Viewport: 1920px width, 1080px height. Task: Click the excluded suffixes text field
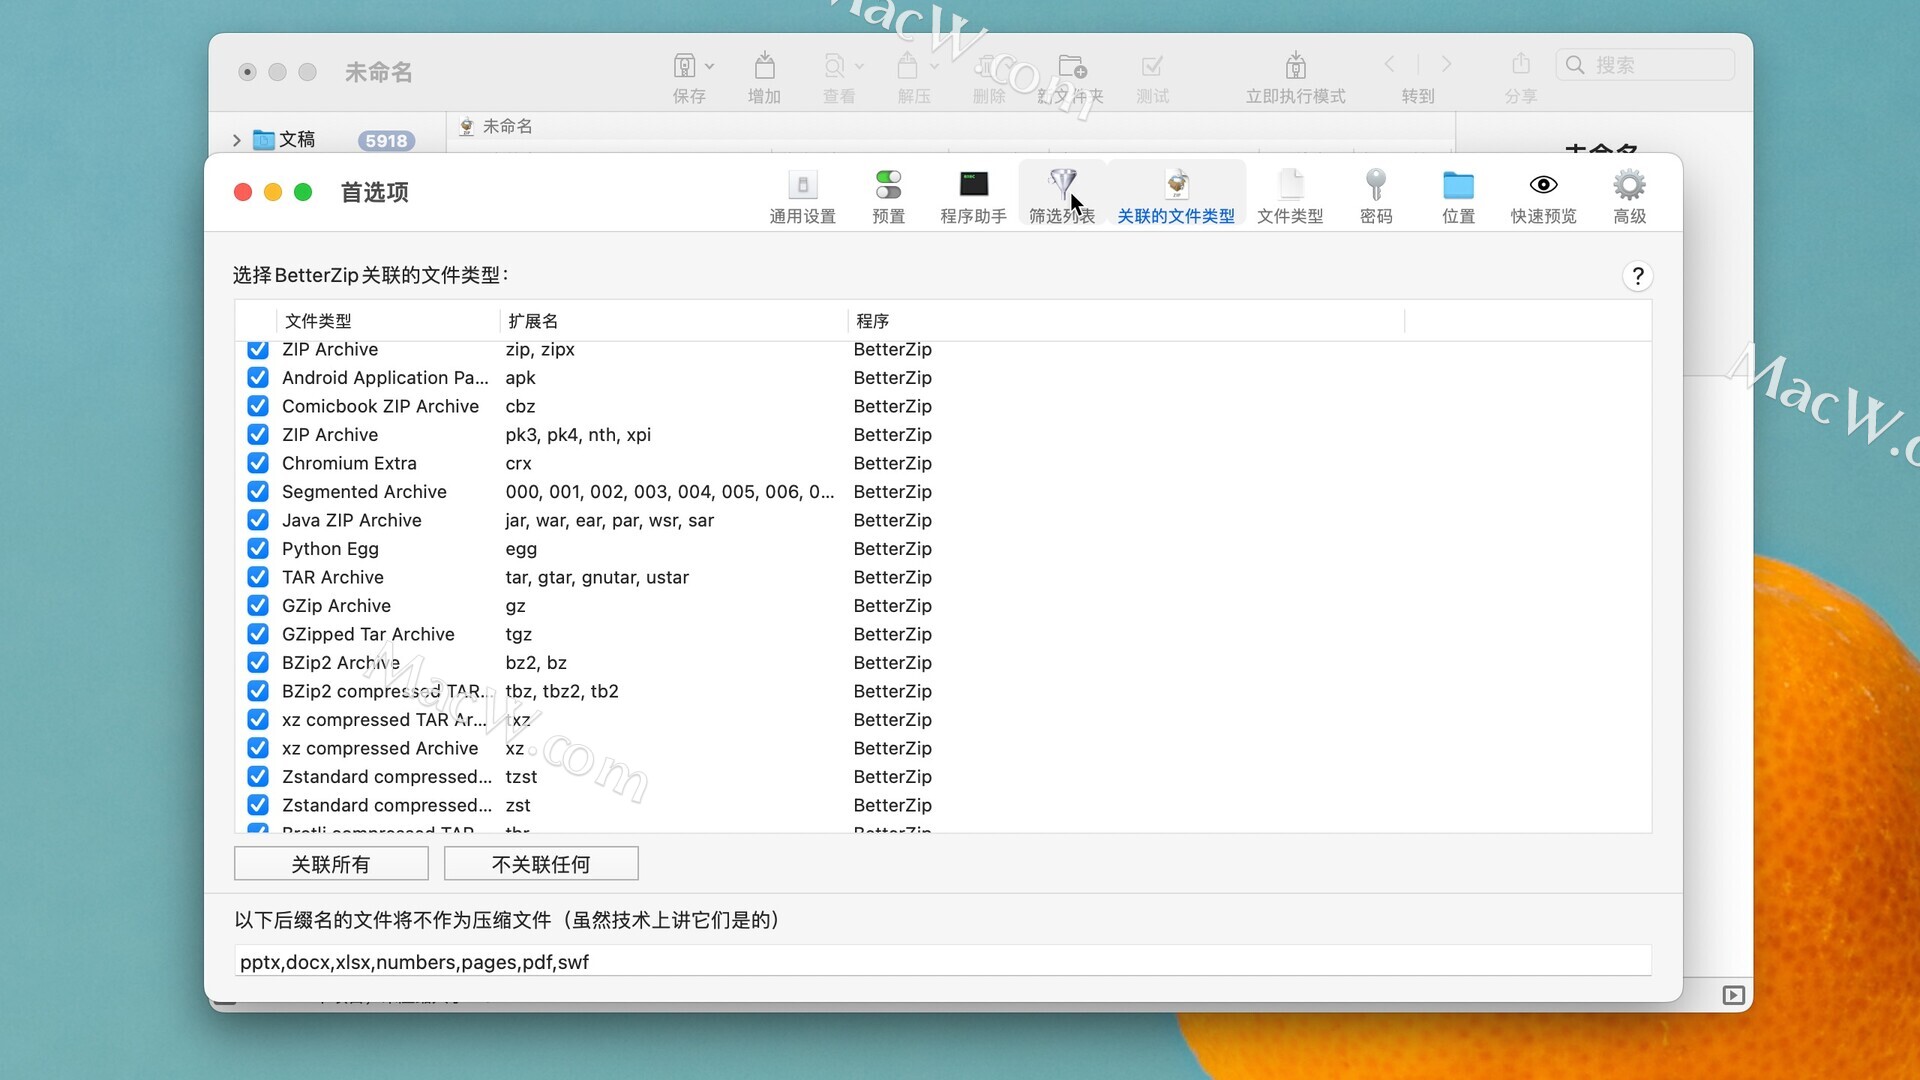click(943, 962)
